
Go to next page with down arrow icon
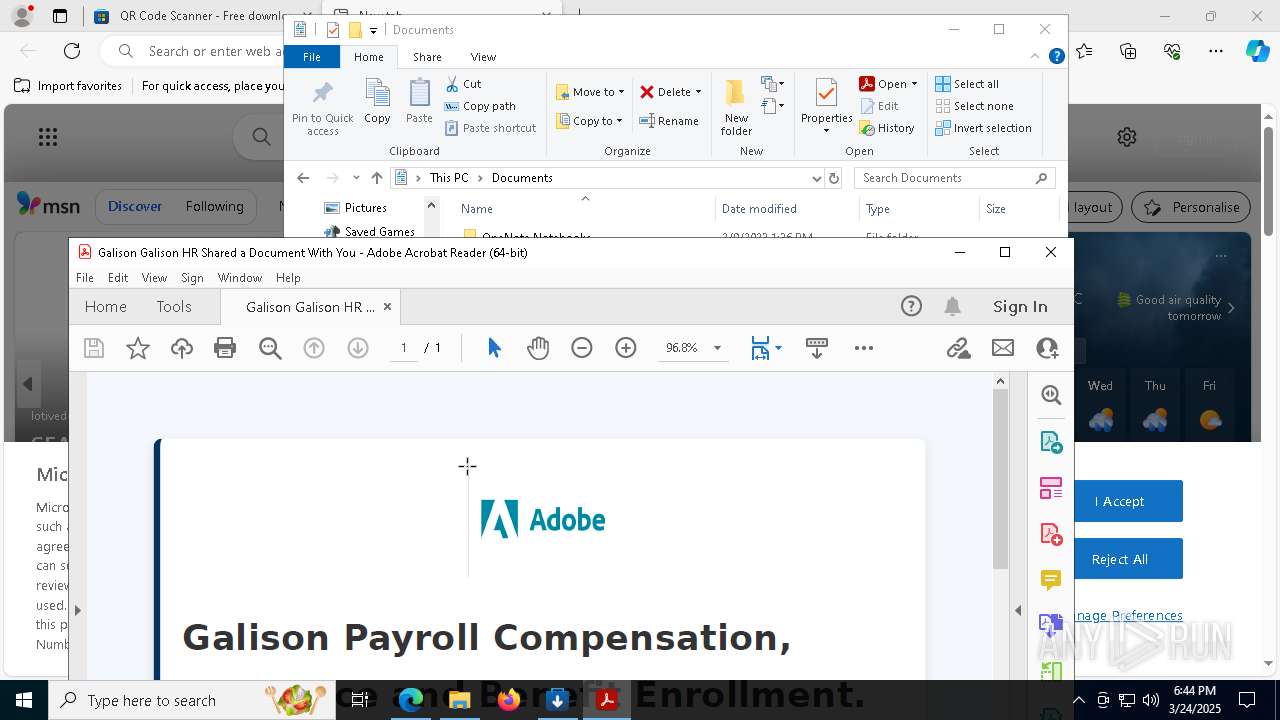[358, 348]
